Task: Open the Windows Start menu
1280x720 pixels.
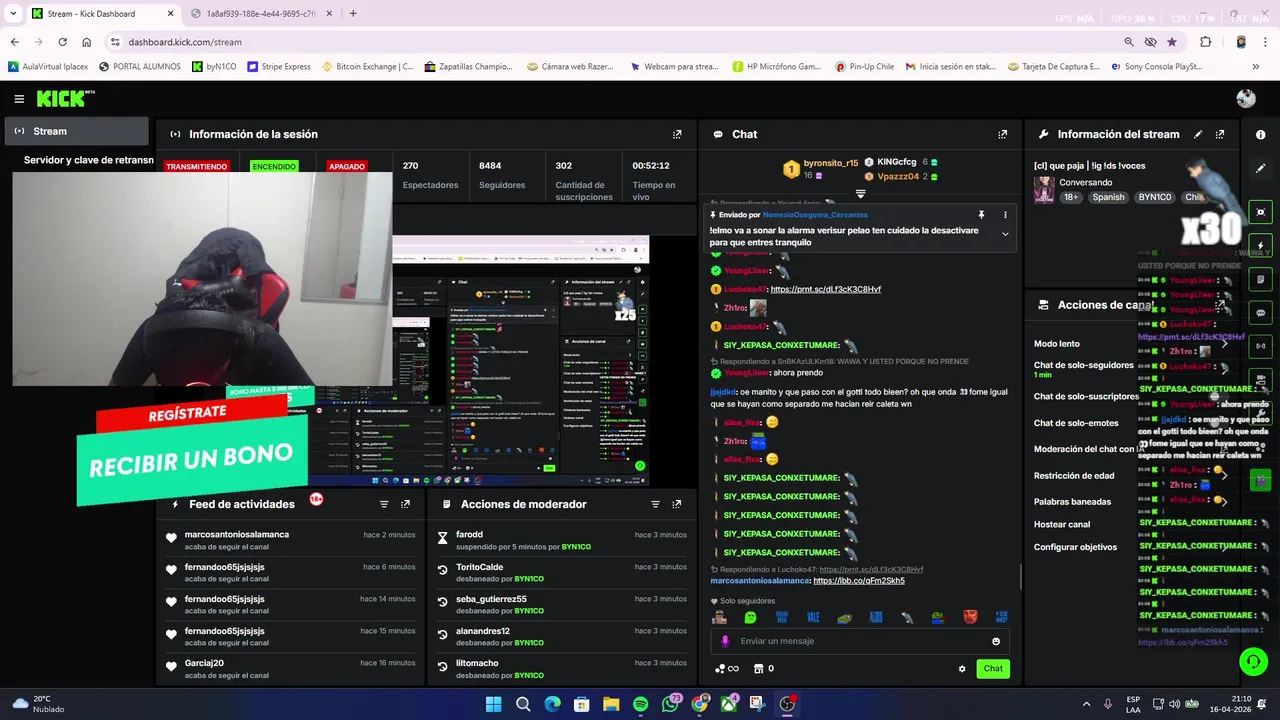Action: pos(493,704)
